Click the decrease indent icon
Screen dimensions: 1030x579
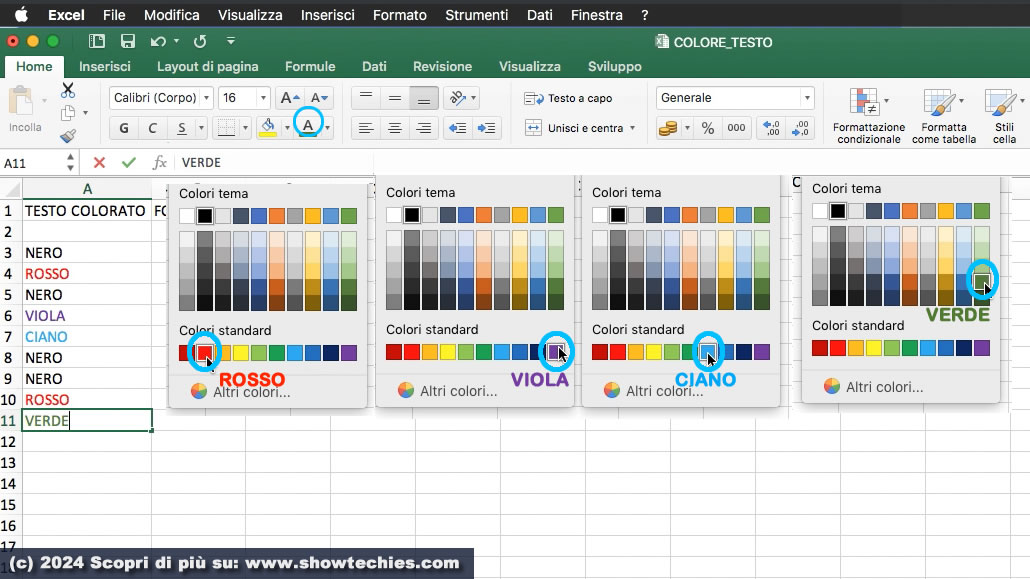tap(457, 128)
